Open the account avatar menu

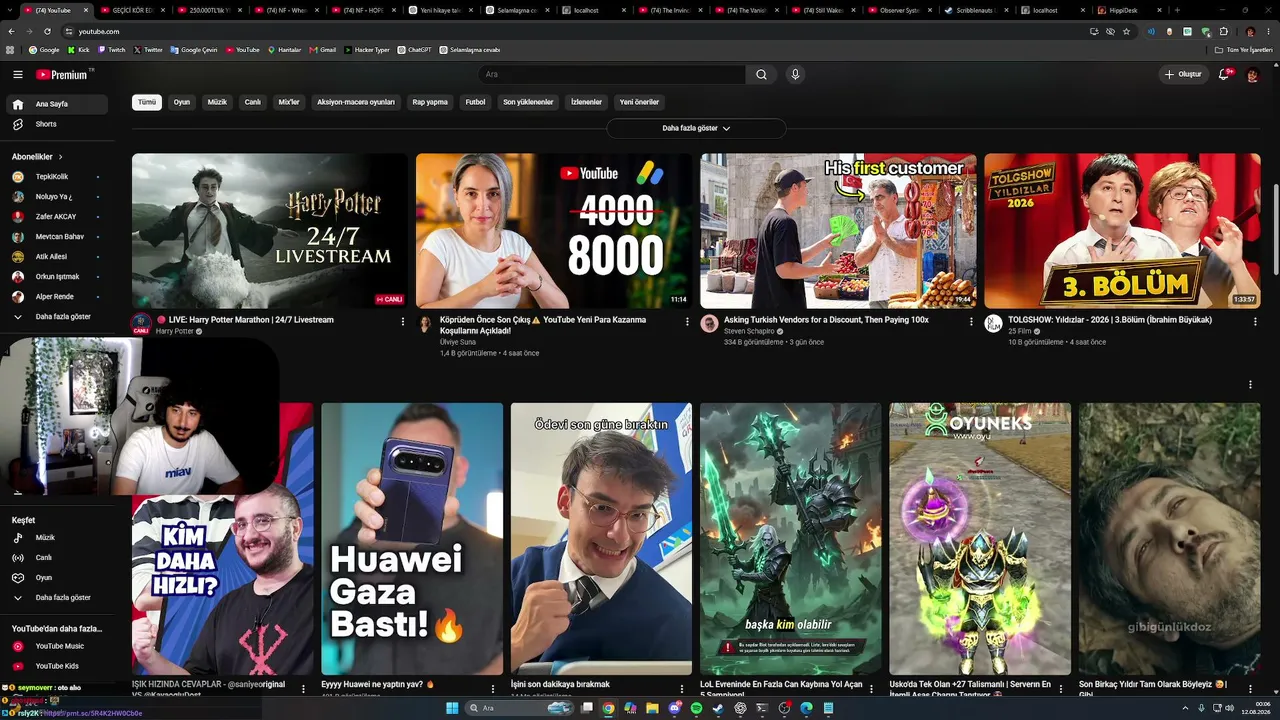pos(1252,75)
